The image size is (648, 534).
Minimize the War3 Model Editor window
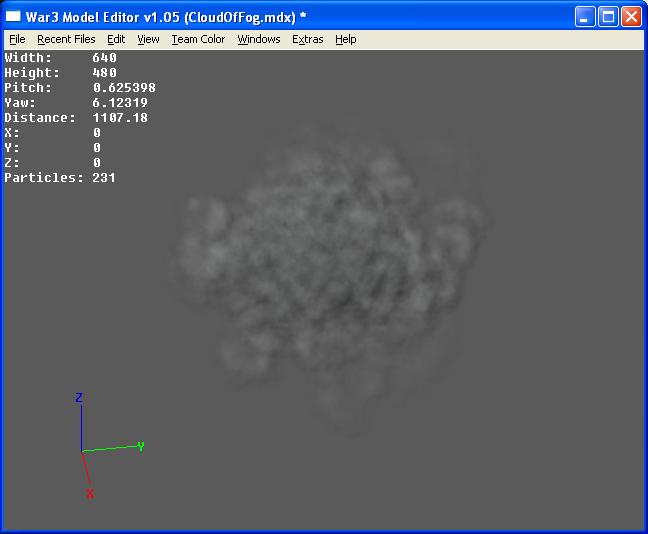click(584, 17)
